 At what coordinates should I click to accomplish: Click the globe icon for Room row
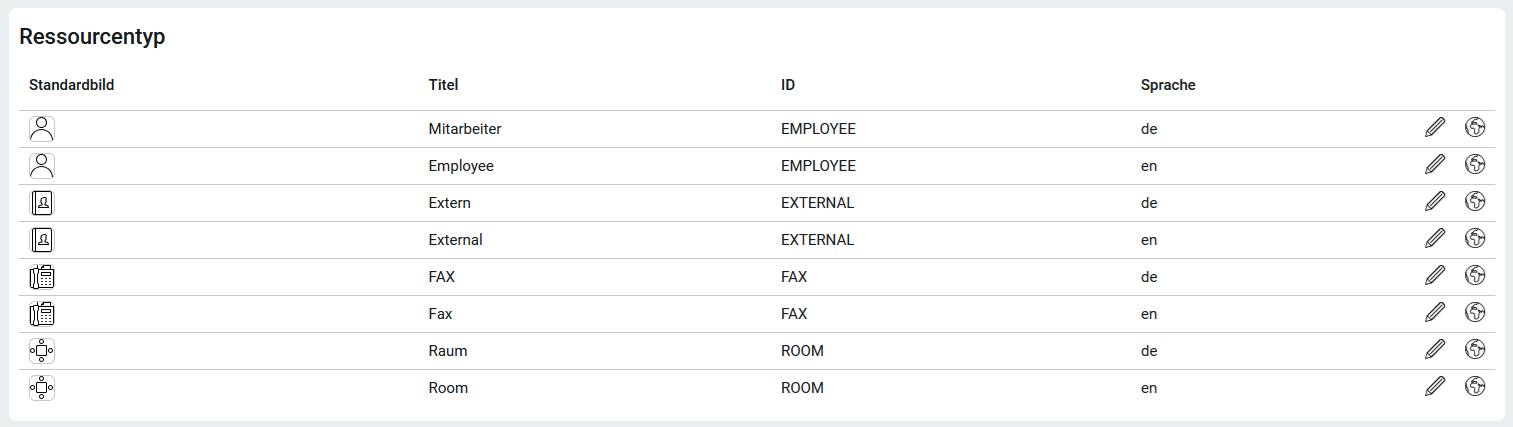1474,386
